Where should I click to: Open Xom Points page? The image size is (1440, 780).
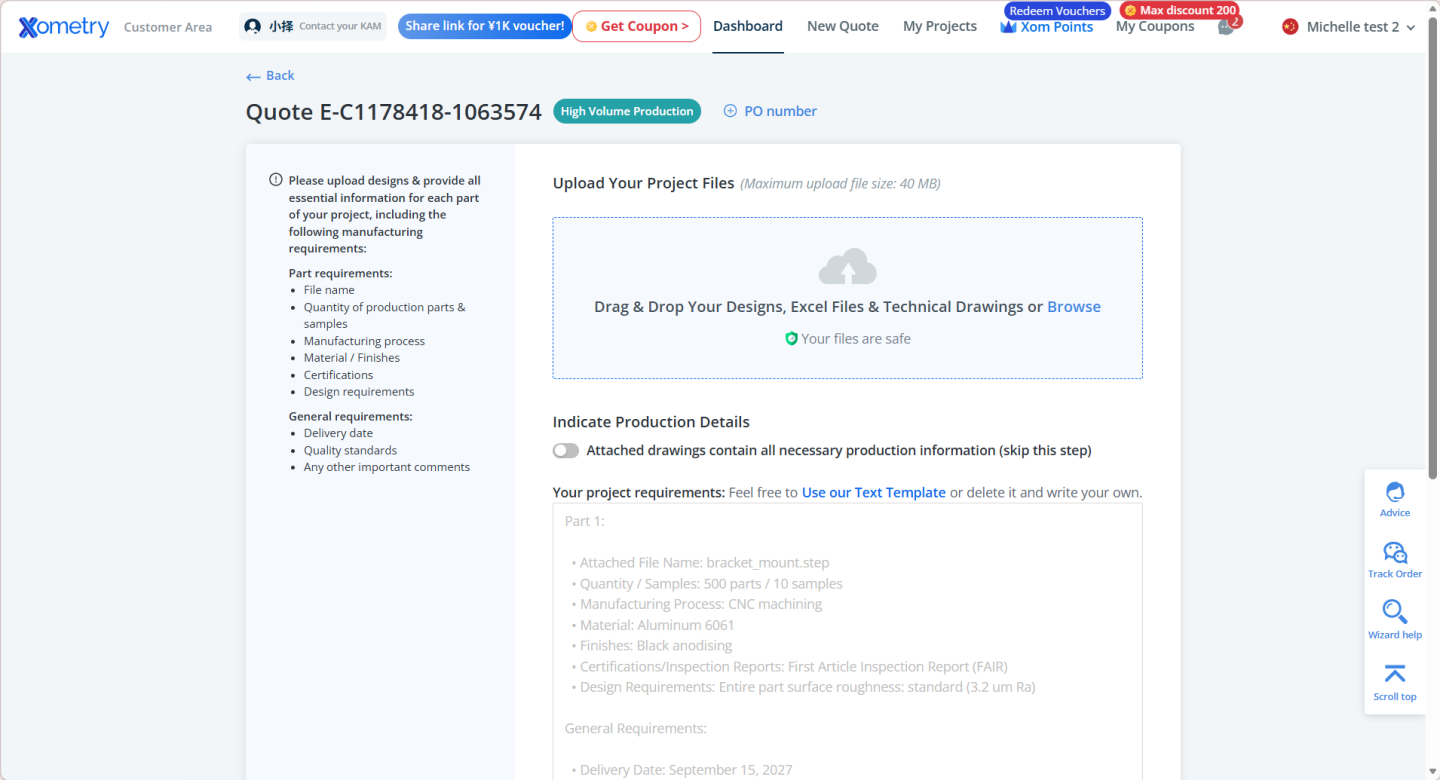pos(1047,28)
